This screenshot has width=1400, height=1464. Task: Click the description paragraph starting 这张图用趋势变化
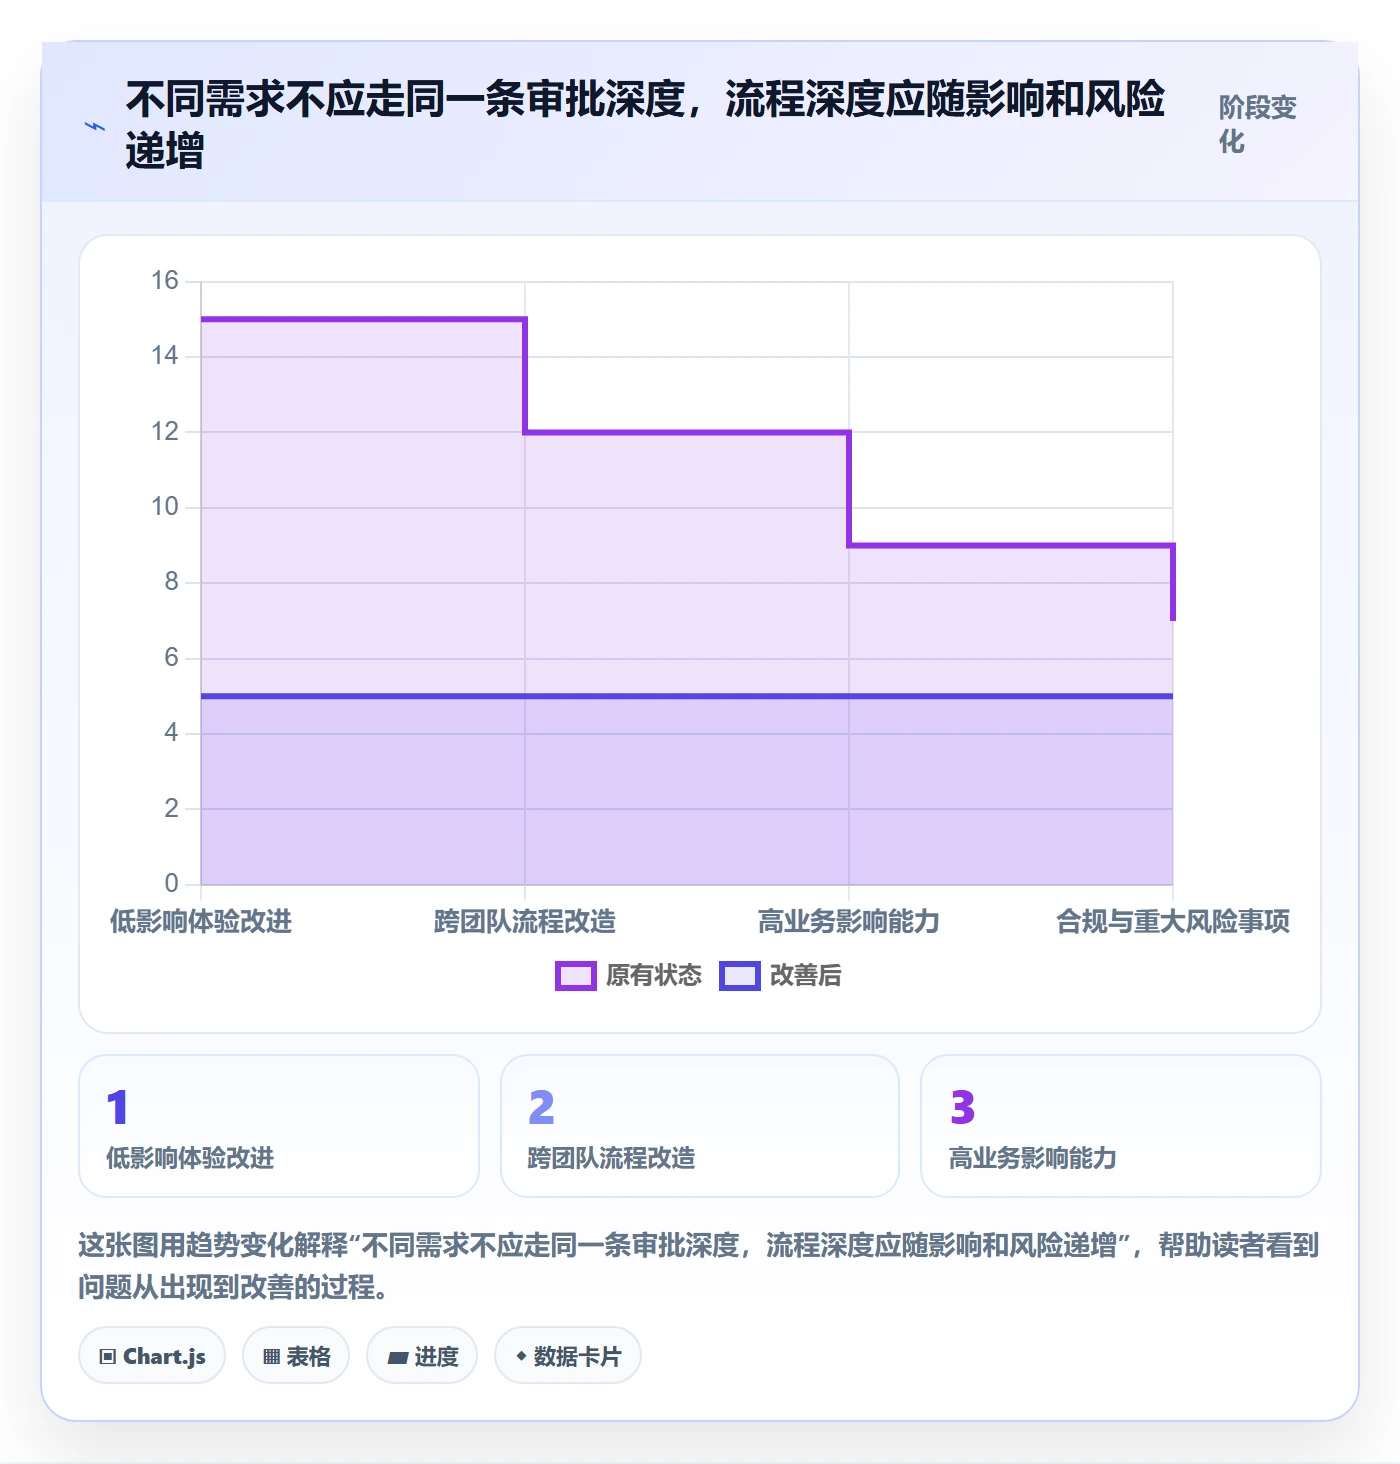click(x=699, y=1266)
